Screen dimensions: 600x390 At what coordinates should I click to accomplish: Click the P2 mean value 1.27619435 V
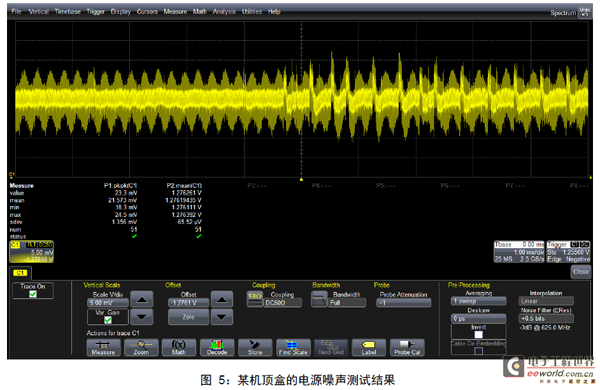184,200
